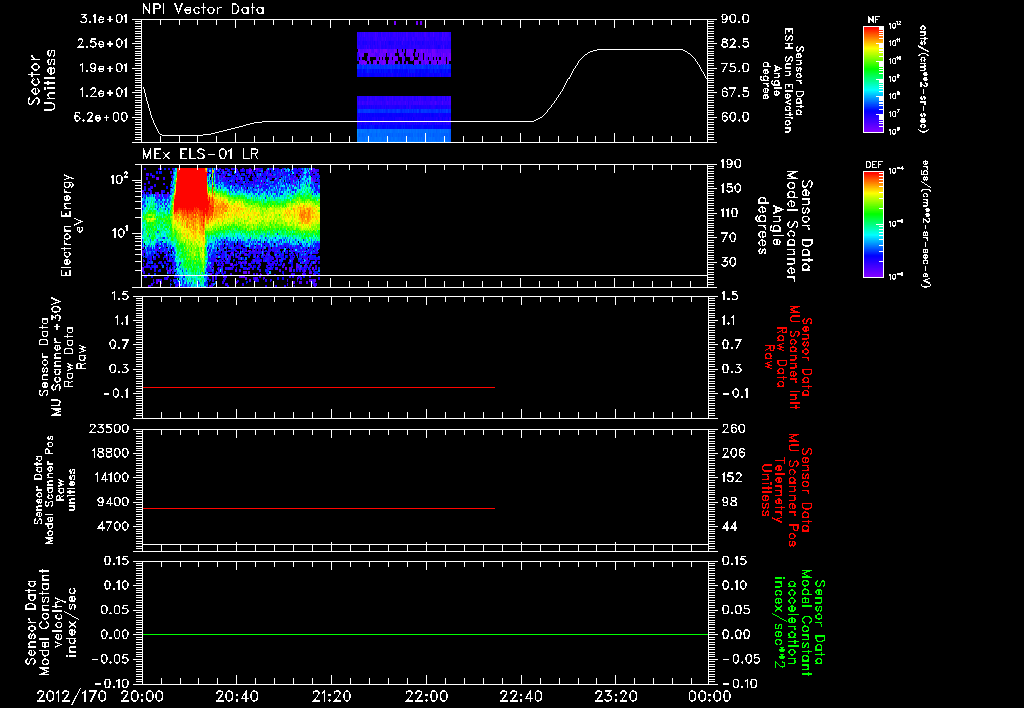Click the 21:20 time axis label
Screen dimensions: 1024x708
click(x=331, y=696)
